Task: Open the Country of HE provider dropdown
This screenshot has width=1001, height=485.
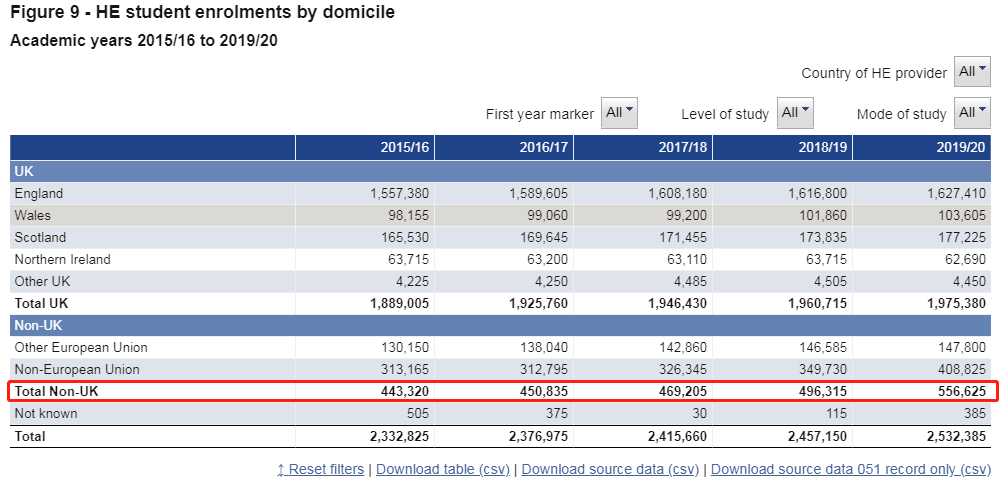Action: pos(972,72)
